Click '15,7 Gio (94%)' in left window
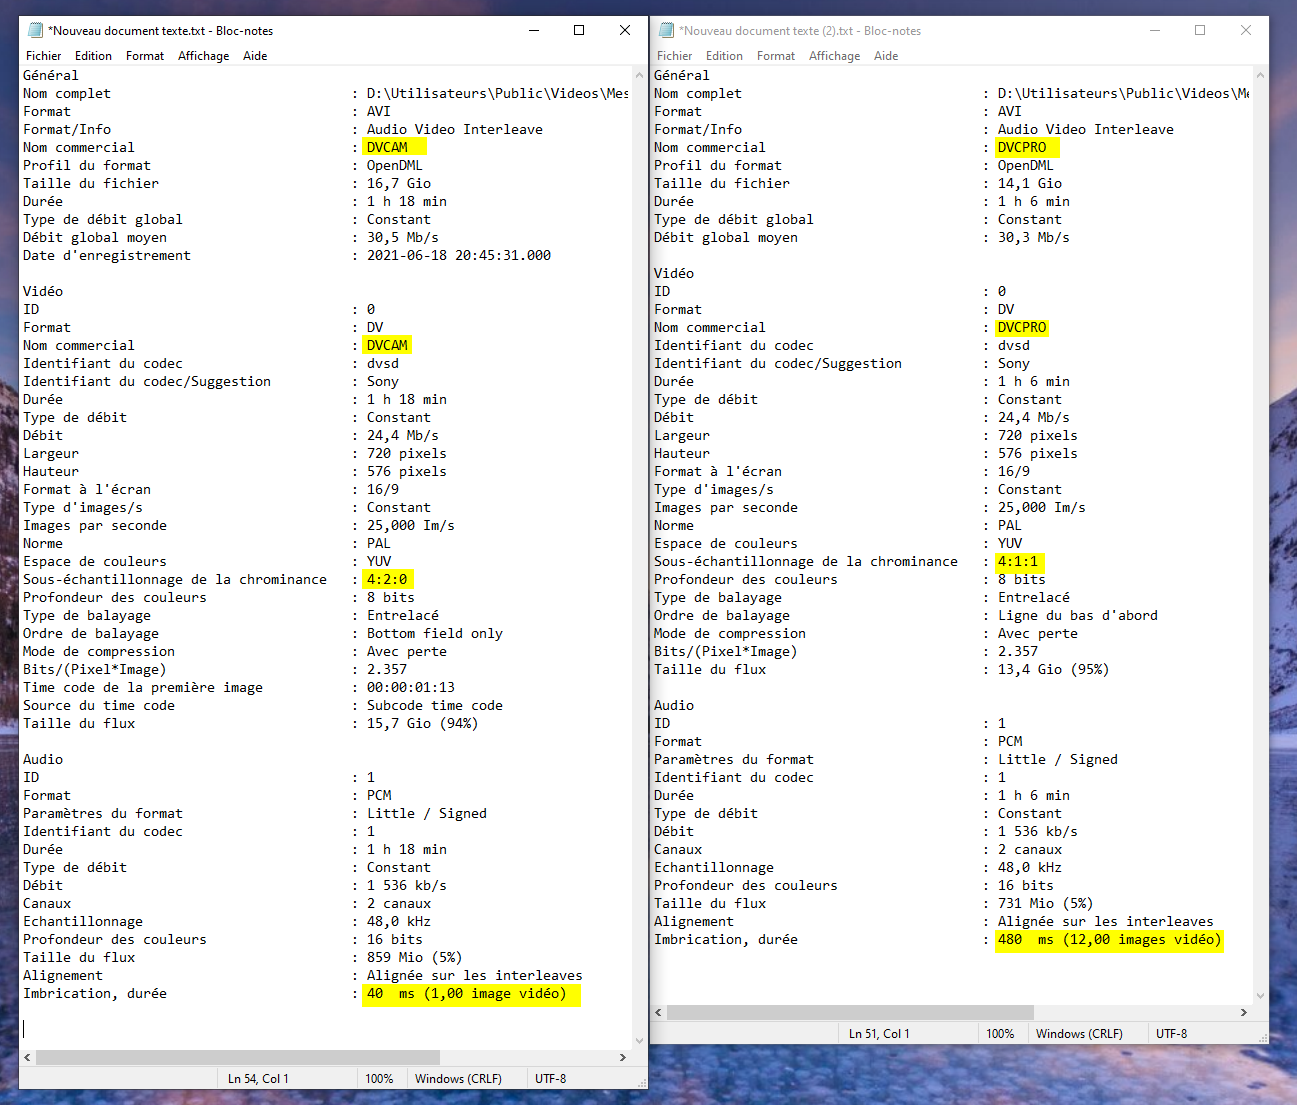The width and height of the screenshot is (1297, 1105). 423,723
